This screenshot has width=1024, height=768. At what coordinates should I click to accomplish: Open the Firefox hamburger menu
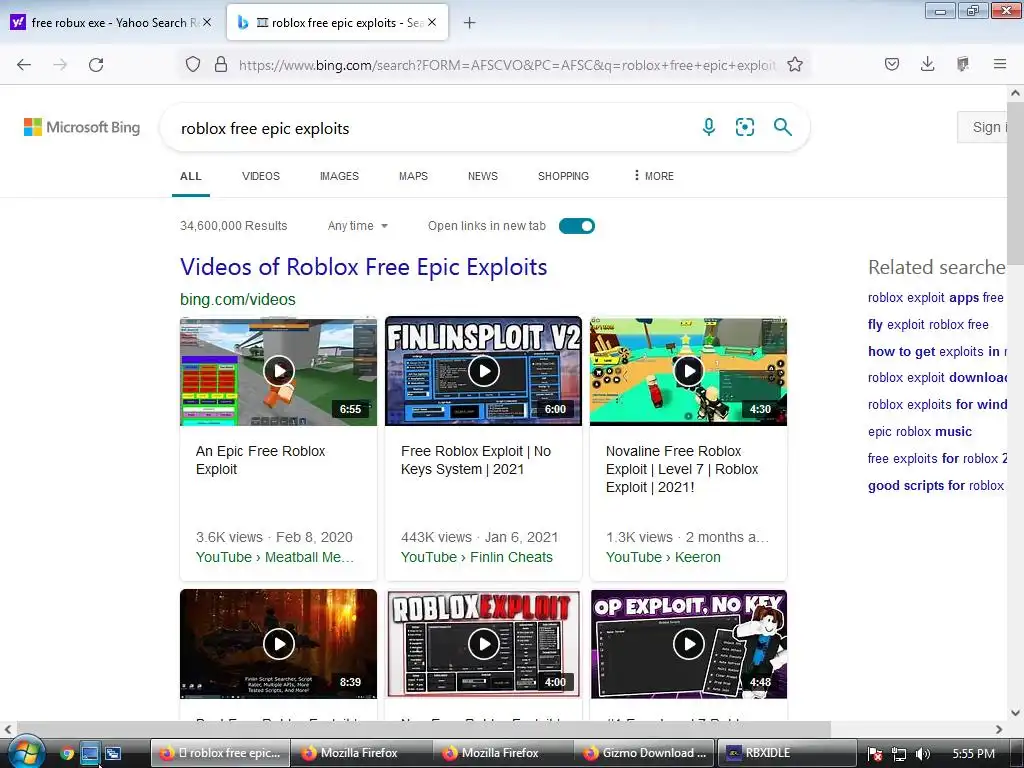pos(1000,64)
